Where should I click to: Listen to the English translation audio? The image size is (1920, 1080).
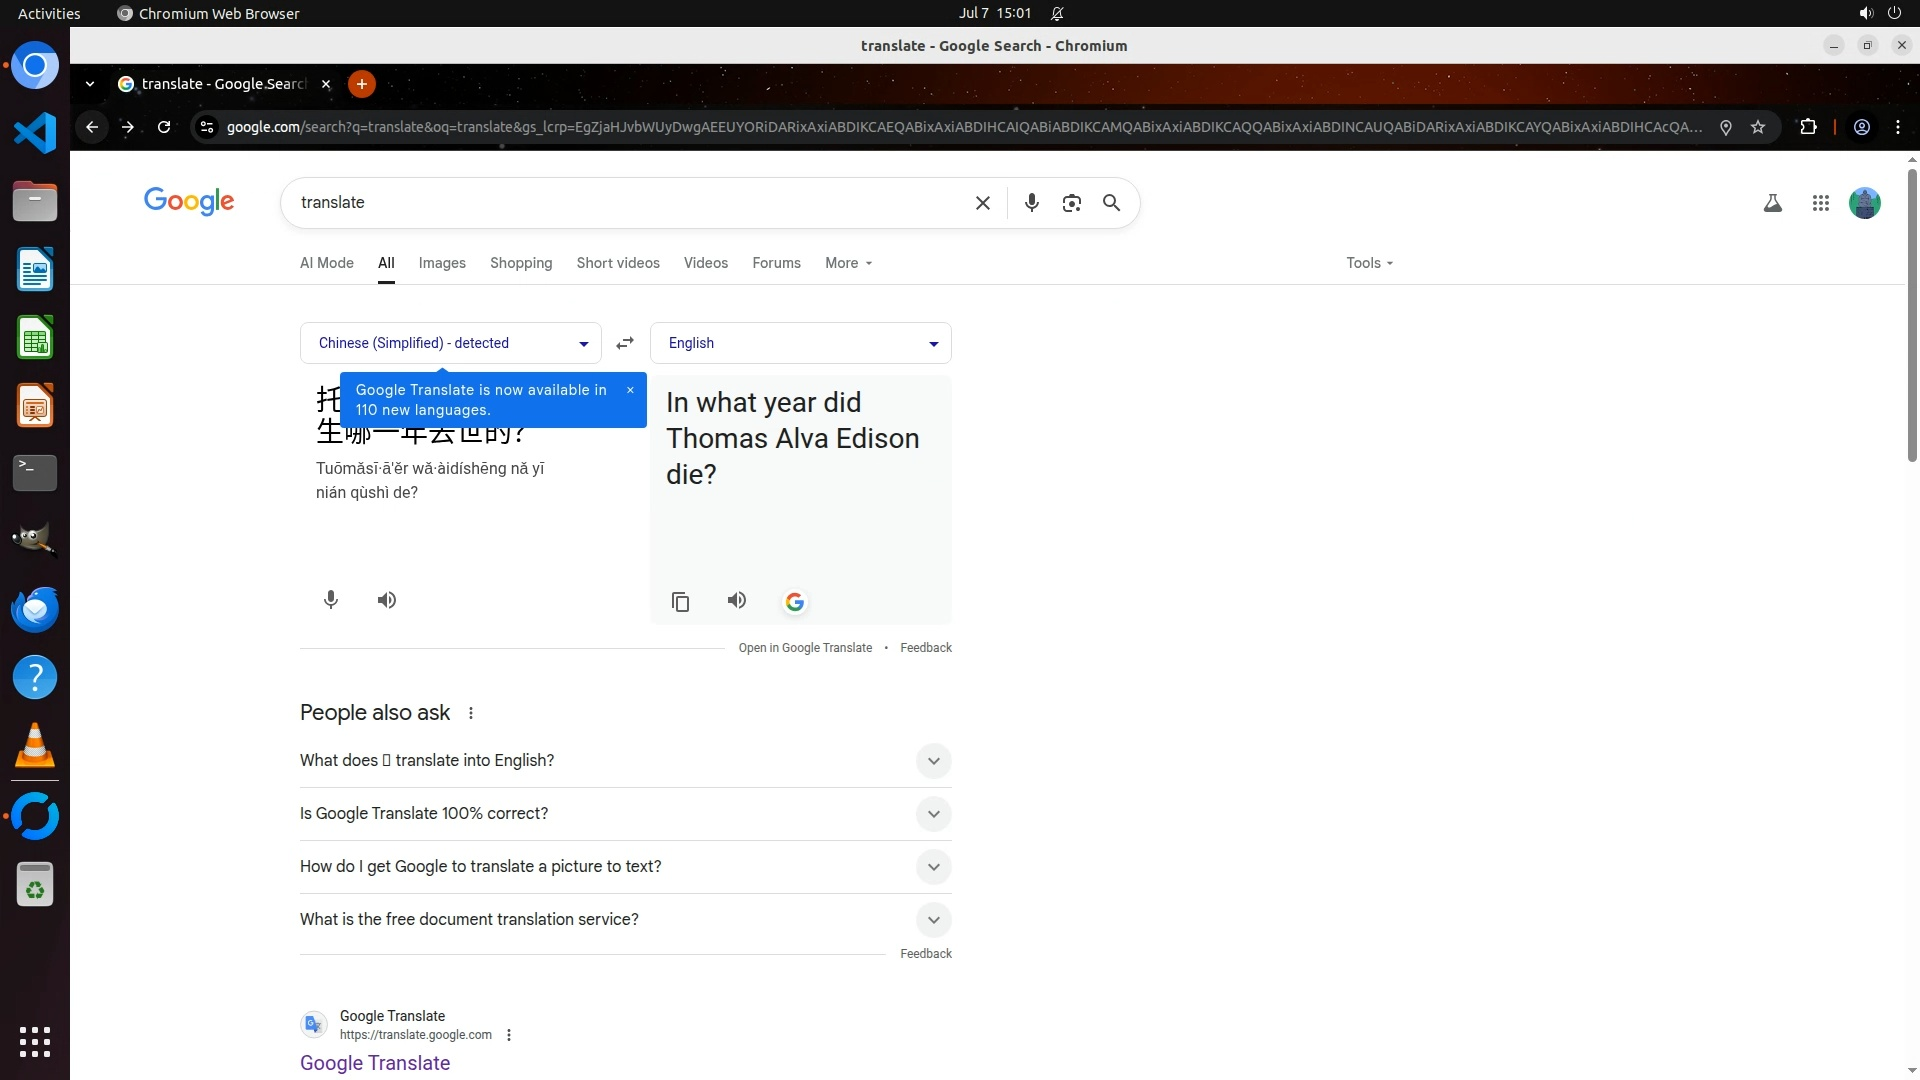pos(737,600)
